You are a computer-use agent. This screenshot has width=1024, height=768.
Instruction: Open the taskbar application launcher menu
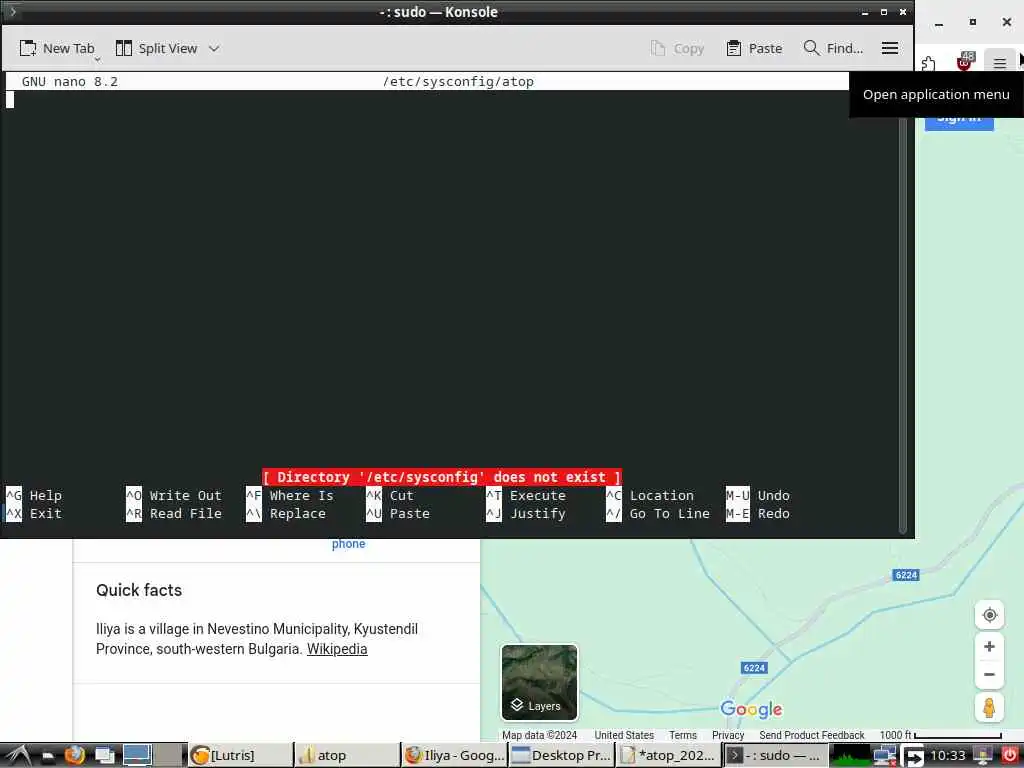tap(16, 756)
